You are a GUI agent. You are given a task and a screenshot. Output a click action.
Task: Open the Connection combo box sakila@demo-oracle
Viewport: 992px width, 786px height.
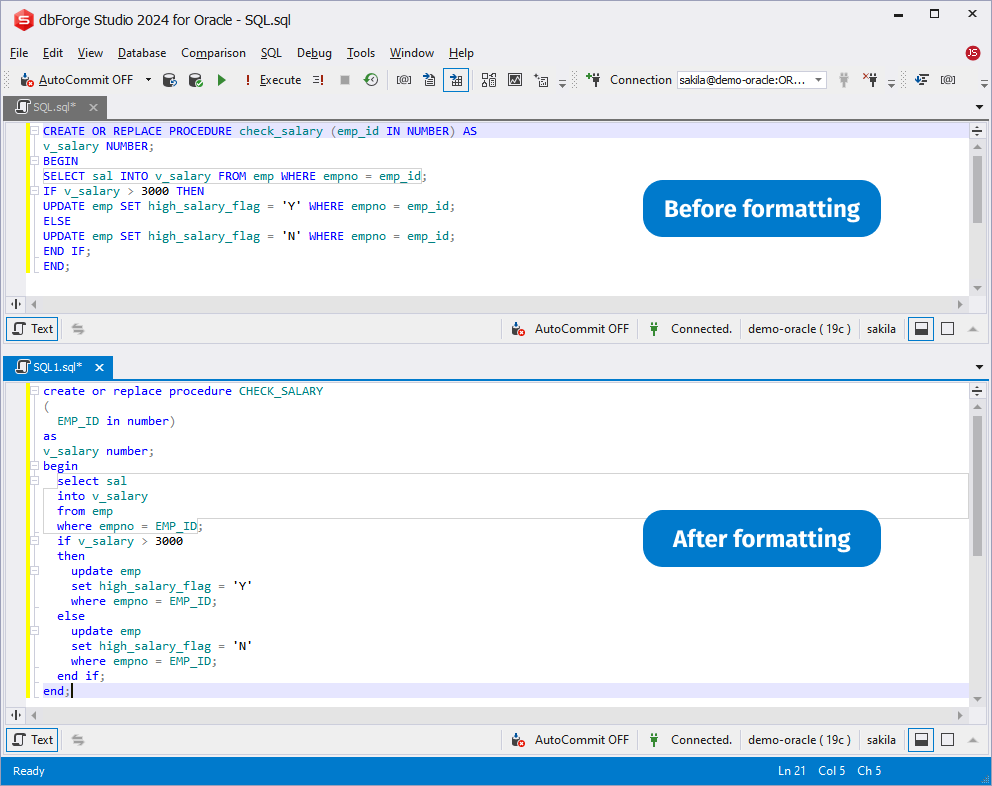coord(751,80)
